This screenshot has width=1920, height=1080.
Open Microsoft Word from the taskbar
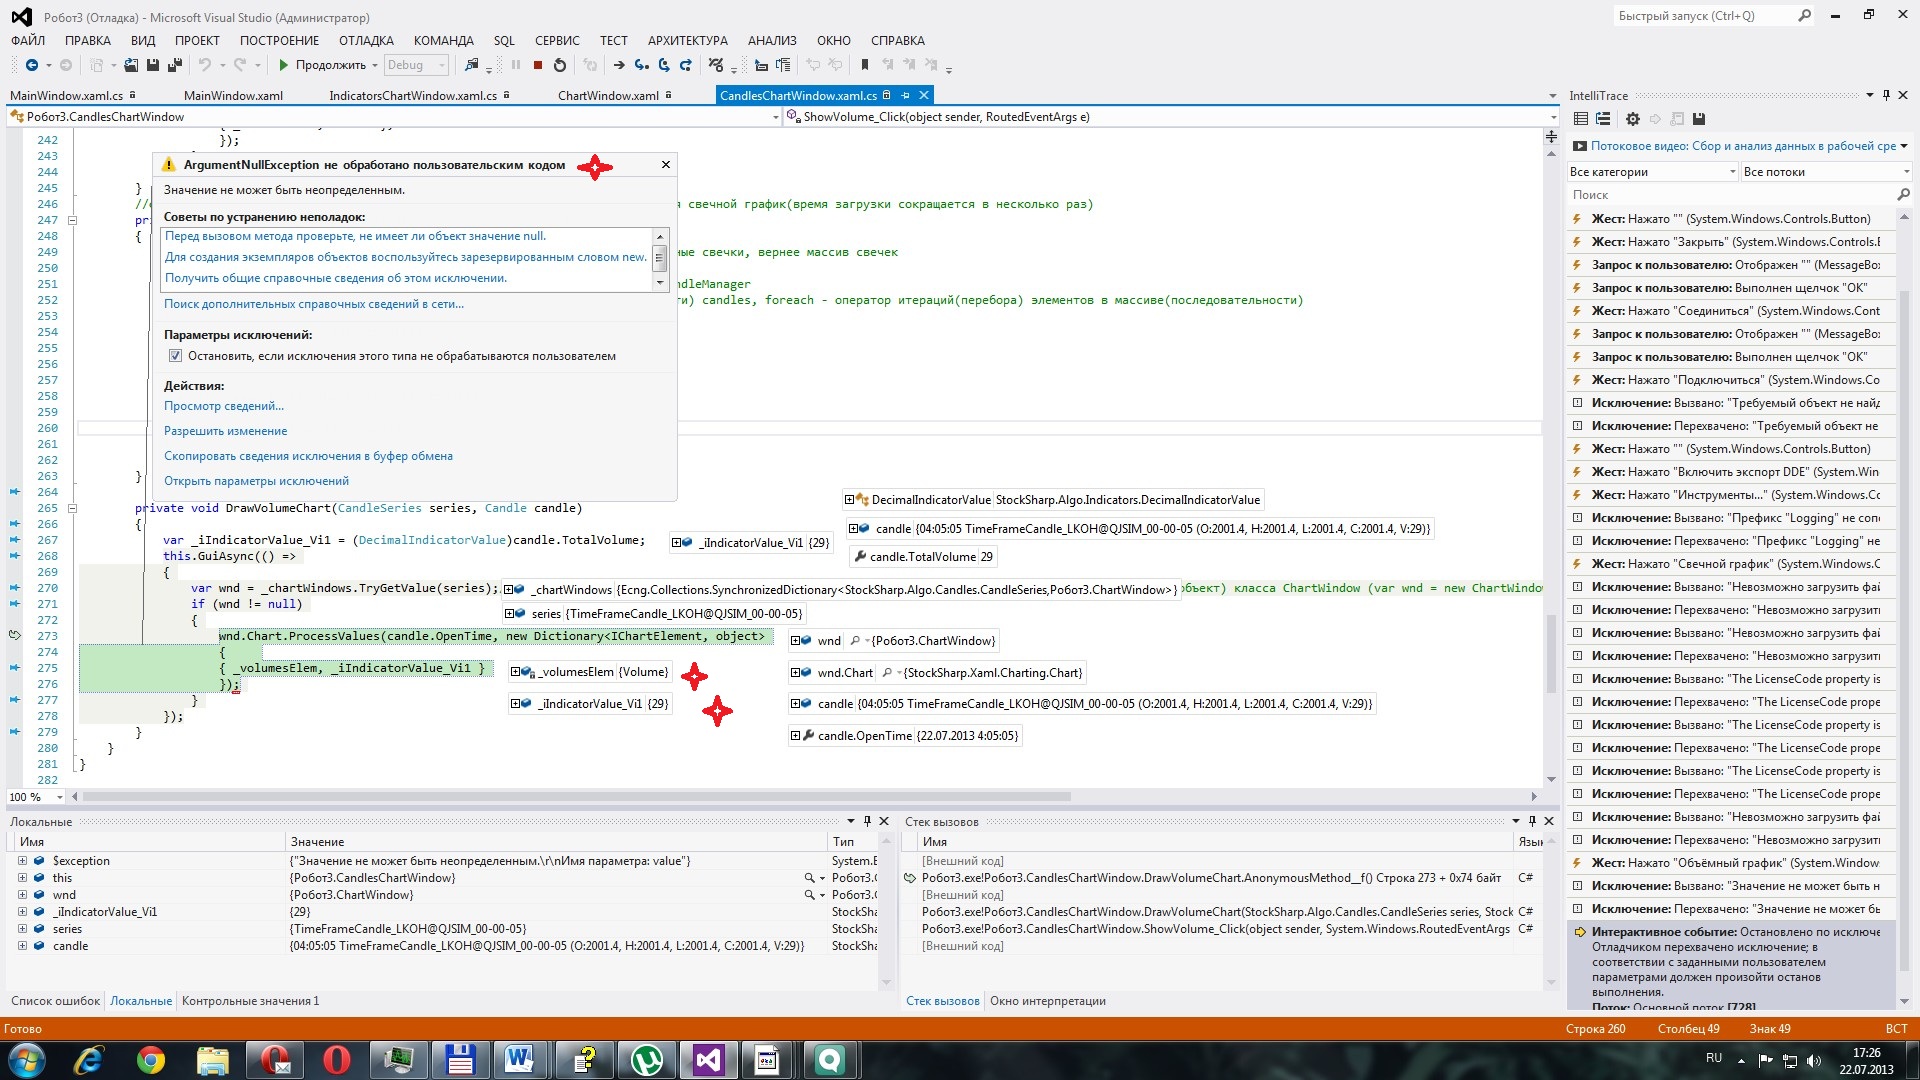click(x=520, y=1059)
